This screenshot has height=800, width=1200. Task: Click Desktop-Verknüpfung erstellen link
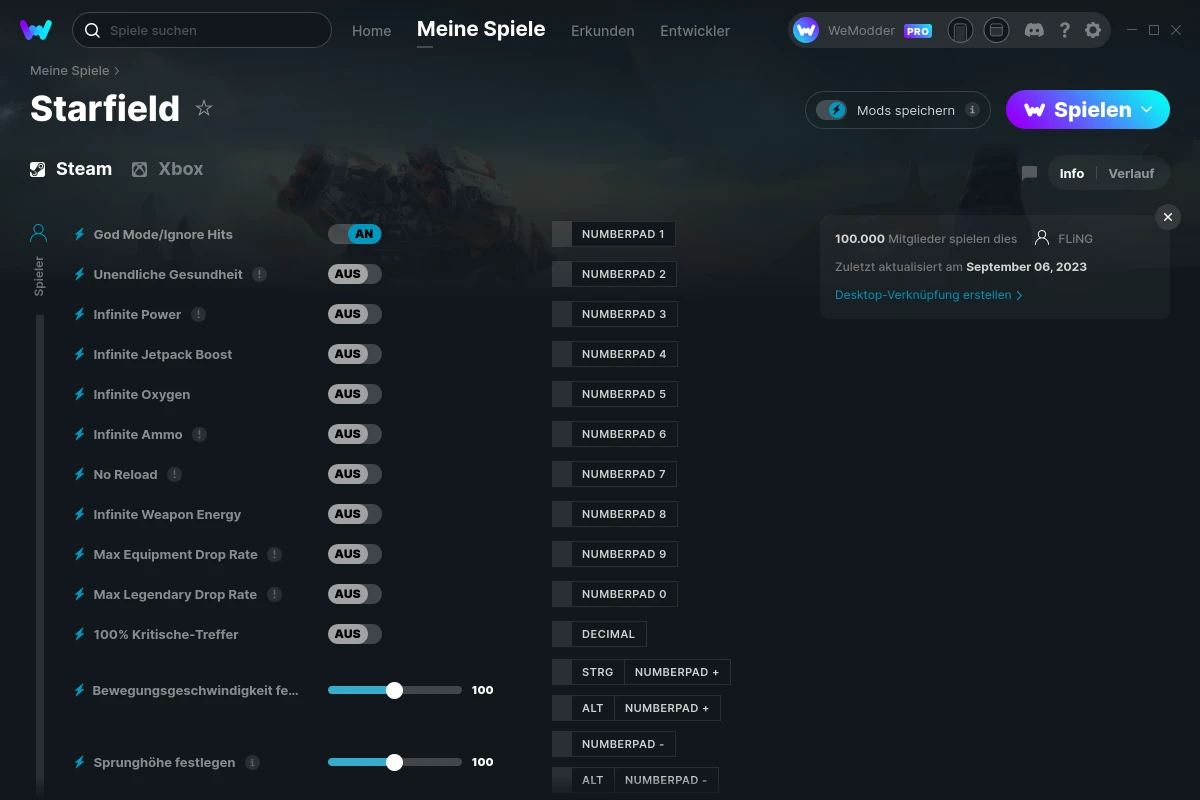click(929, 295)
